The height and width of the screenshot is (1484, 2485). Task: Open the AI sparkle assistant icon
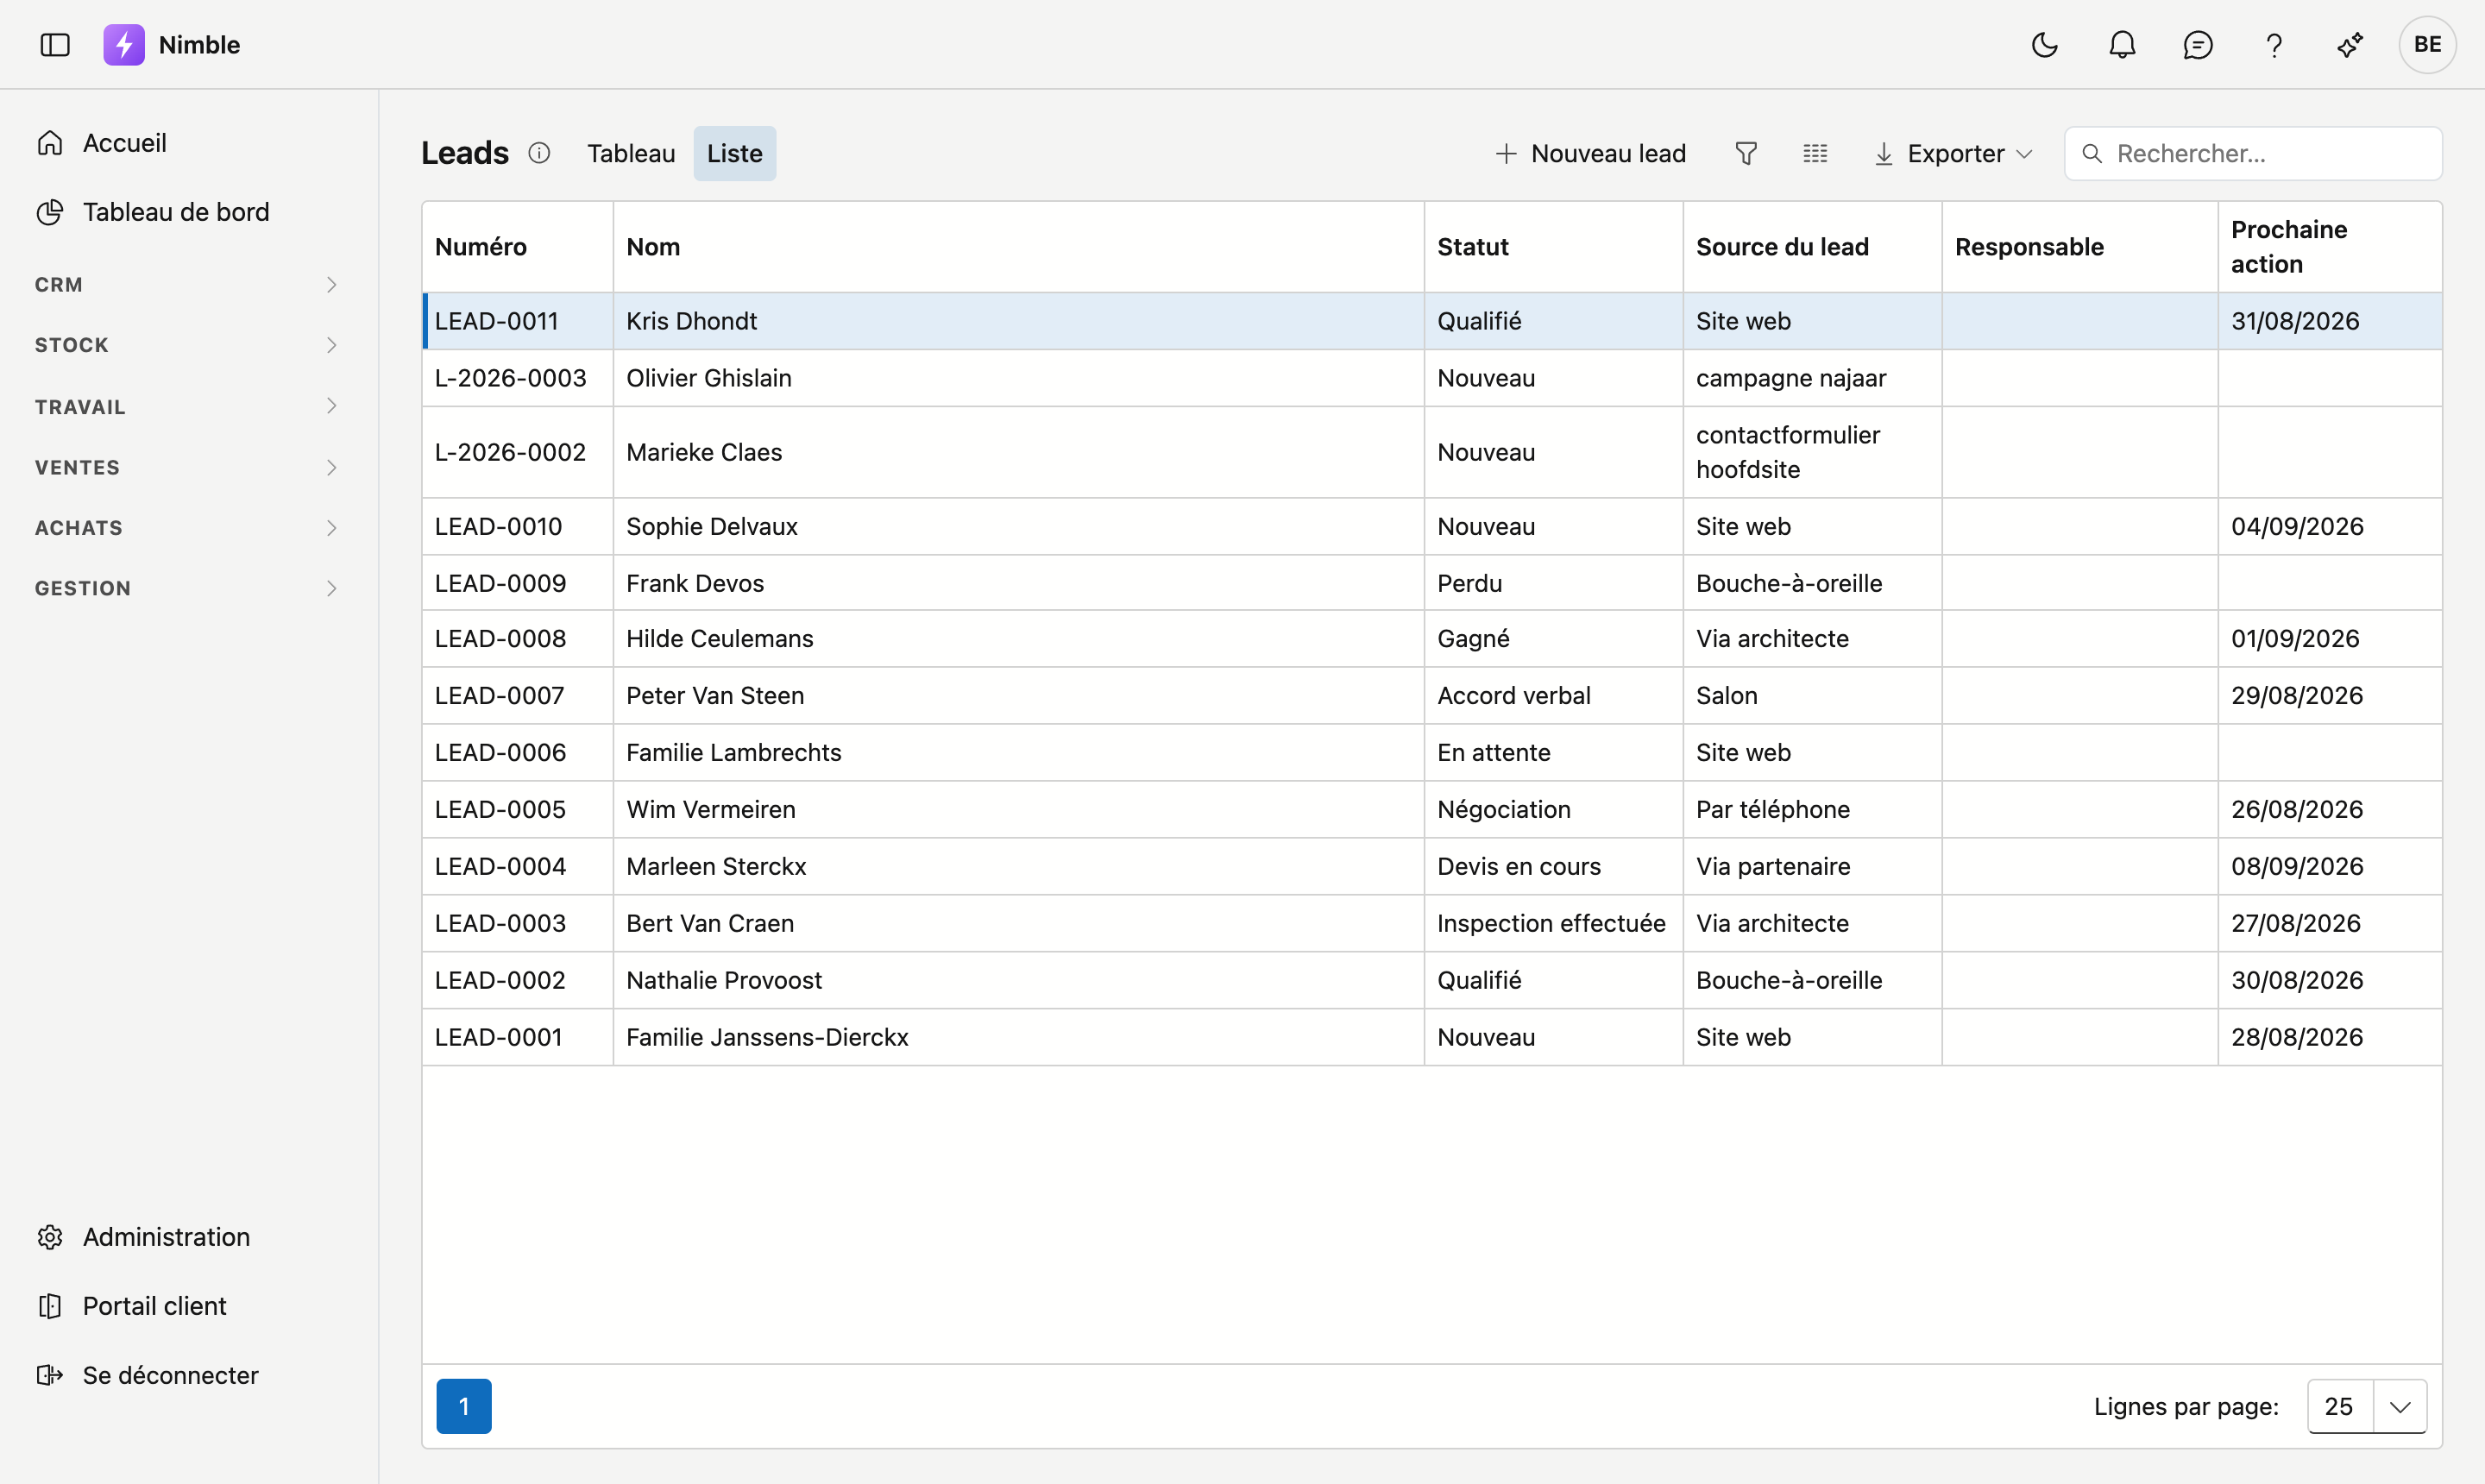coord(2350,45)
